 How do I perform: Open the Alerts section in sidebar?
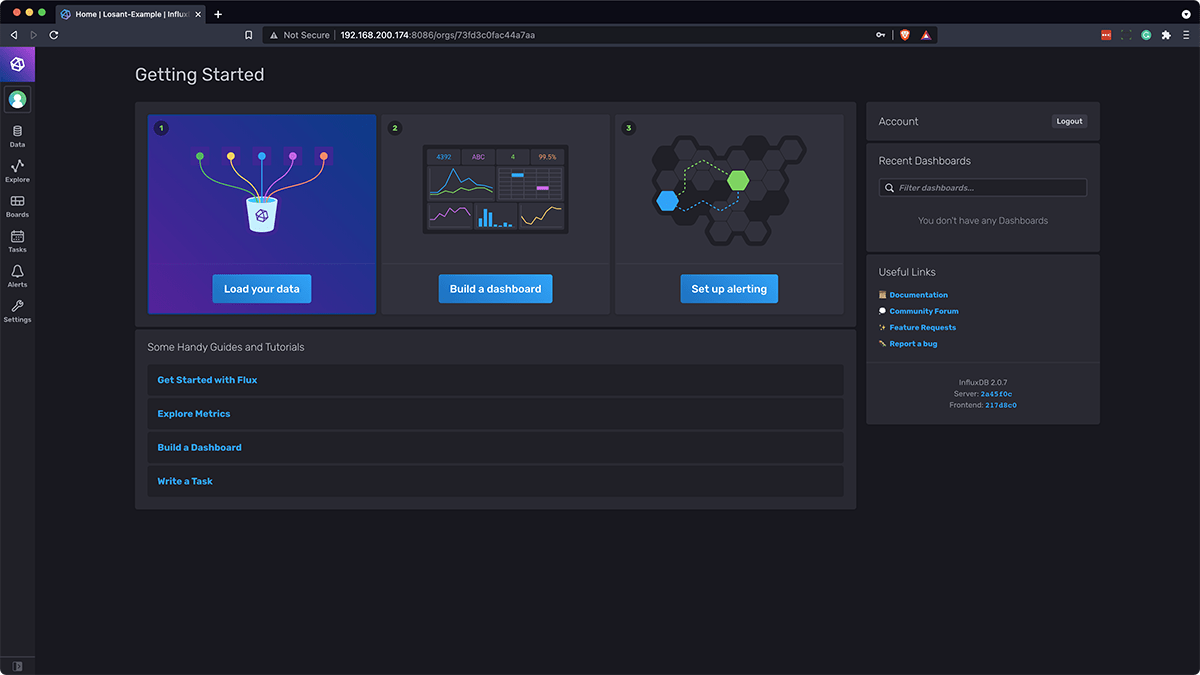click(17, 276)
